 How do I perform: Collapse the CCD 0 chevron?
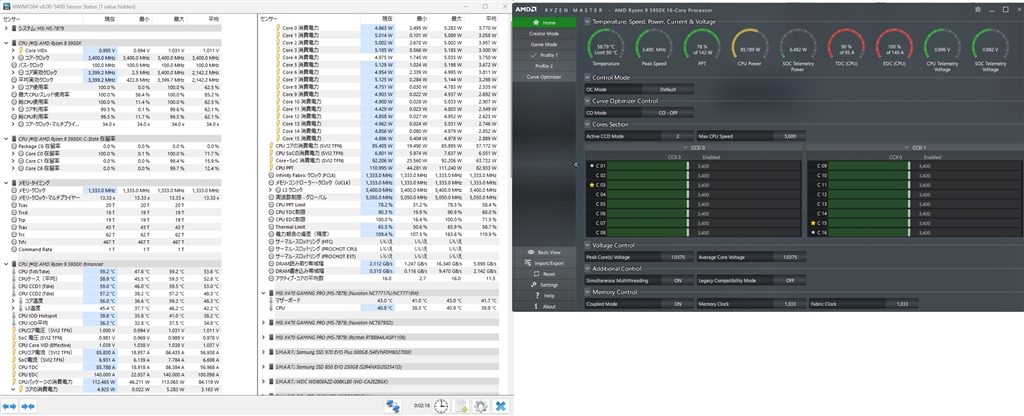point(686,148)
